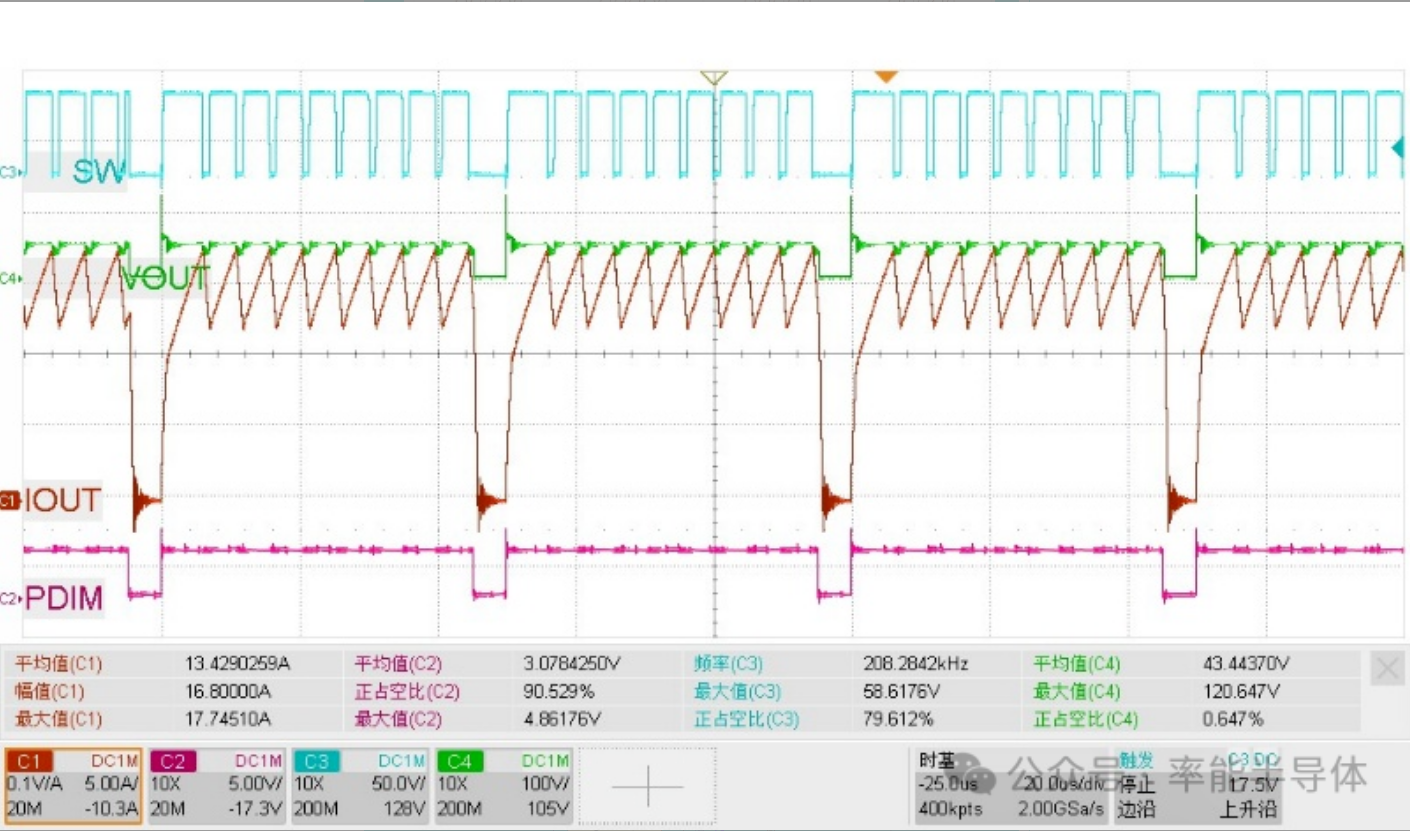Viewport: 1410px width, 831px height.
Task: Select the 正占空比(C3) measurement label
Action: click(x=746, y=718)
